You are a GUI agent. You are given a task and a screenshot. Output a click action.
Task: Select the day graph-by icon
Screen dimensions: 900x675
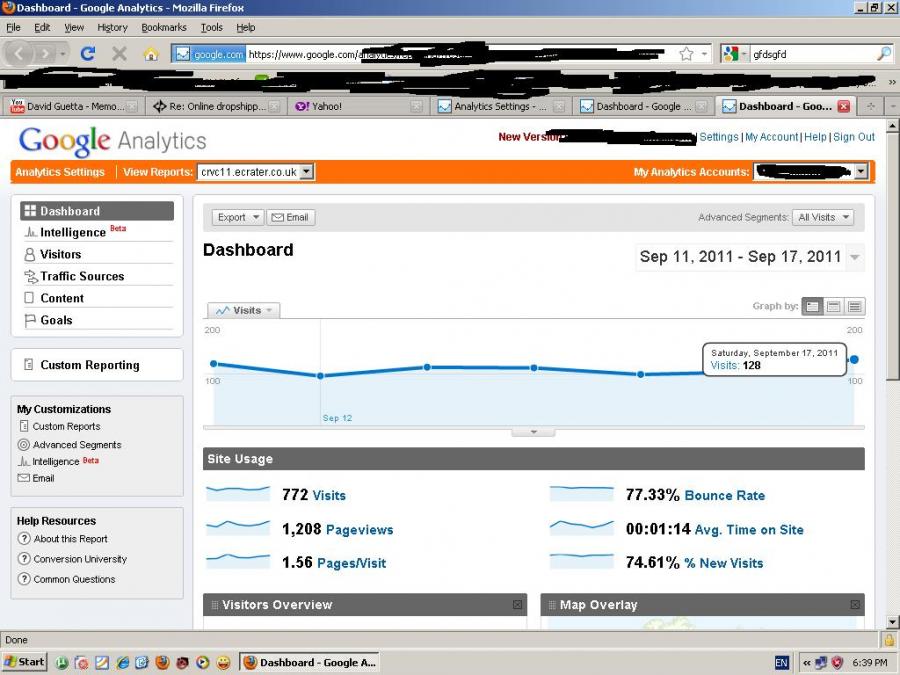pyautogui.click(x=812, y=307)
